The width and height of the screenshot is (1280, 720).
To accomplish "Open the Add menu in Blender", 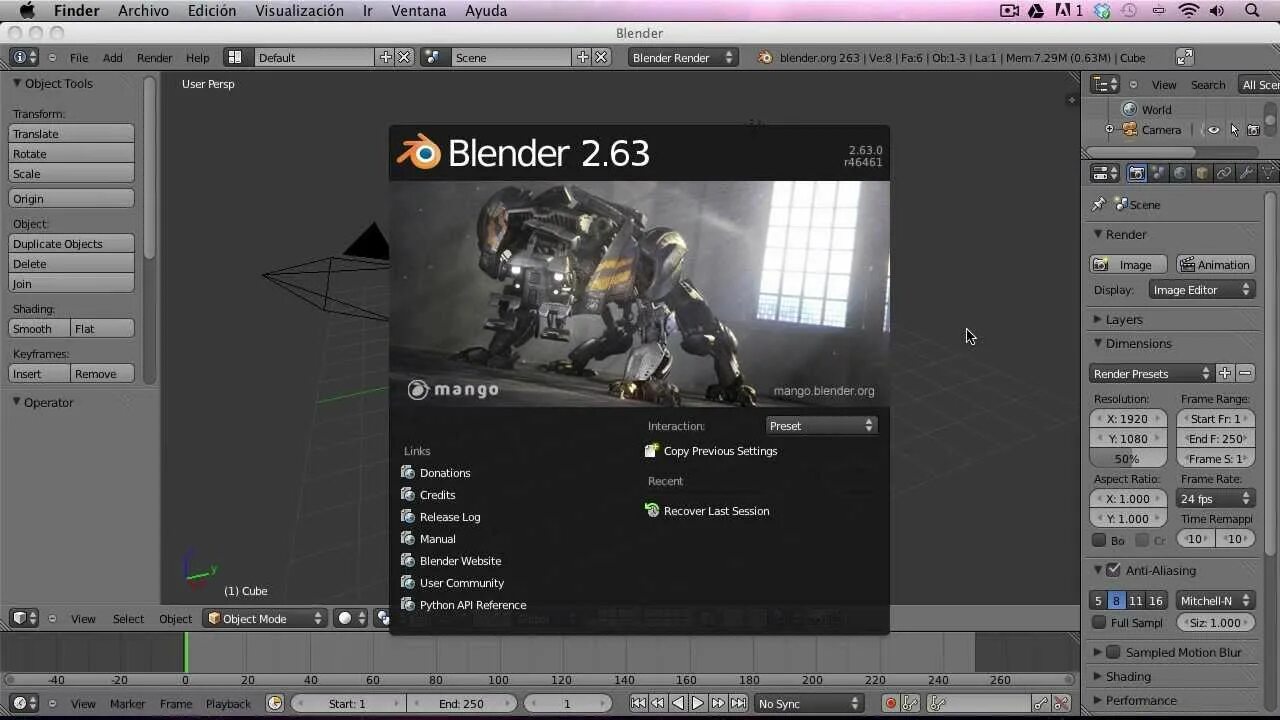I will pyautogui.click(x=113, y=58).
